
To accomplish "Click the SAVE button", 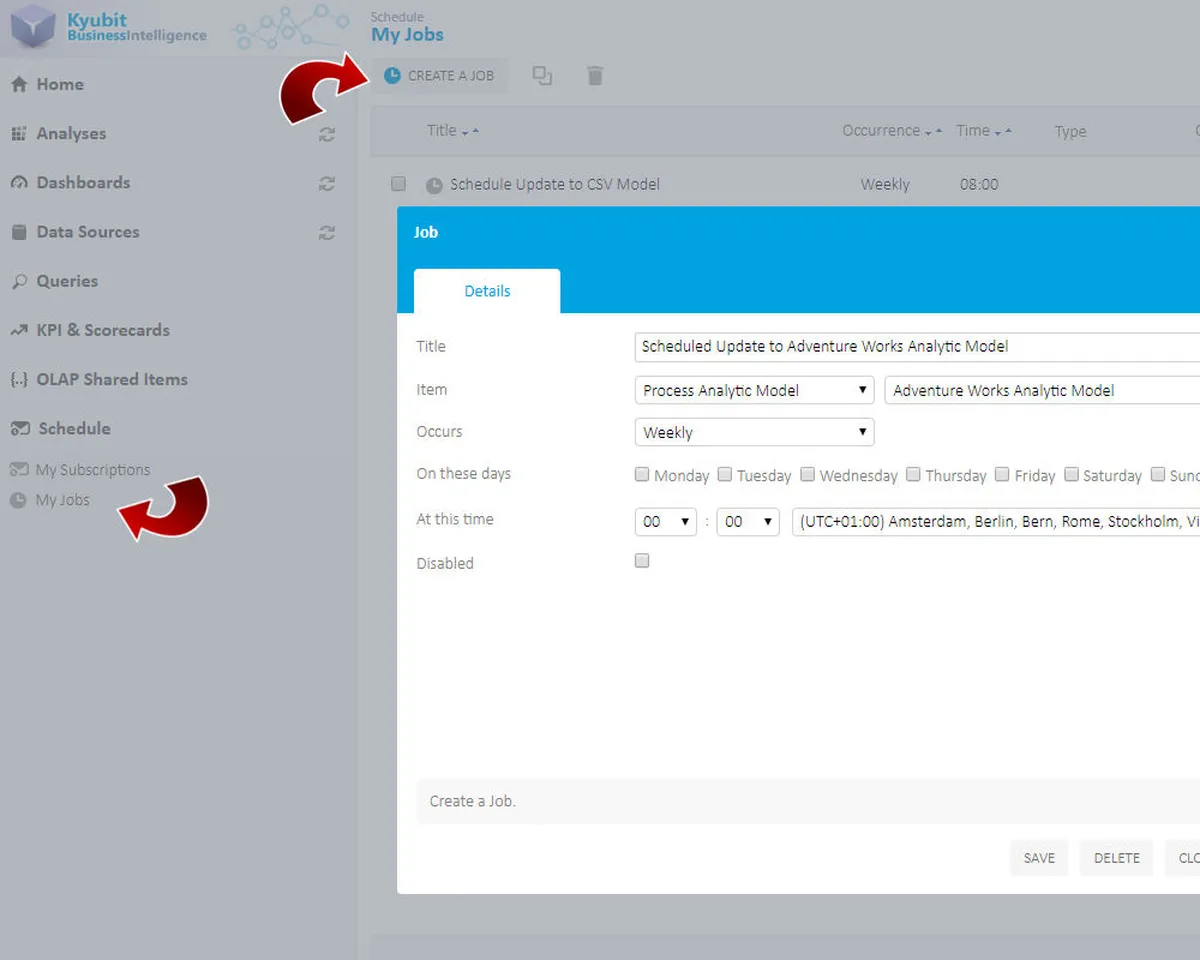I will tap(1039, 858).
